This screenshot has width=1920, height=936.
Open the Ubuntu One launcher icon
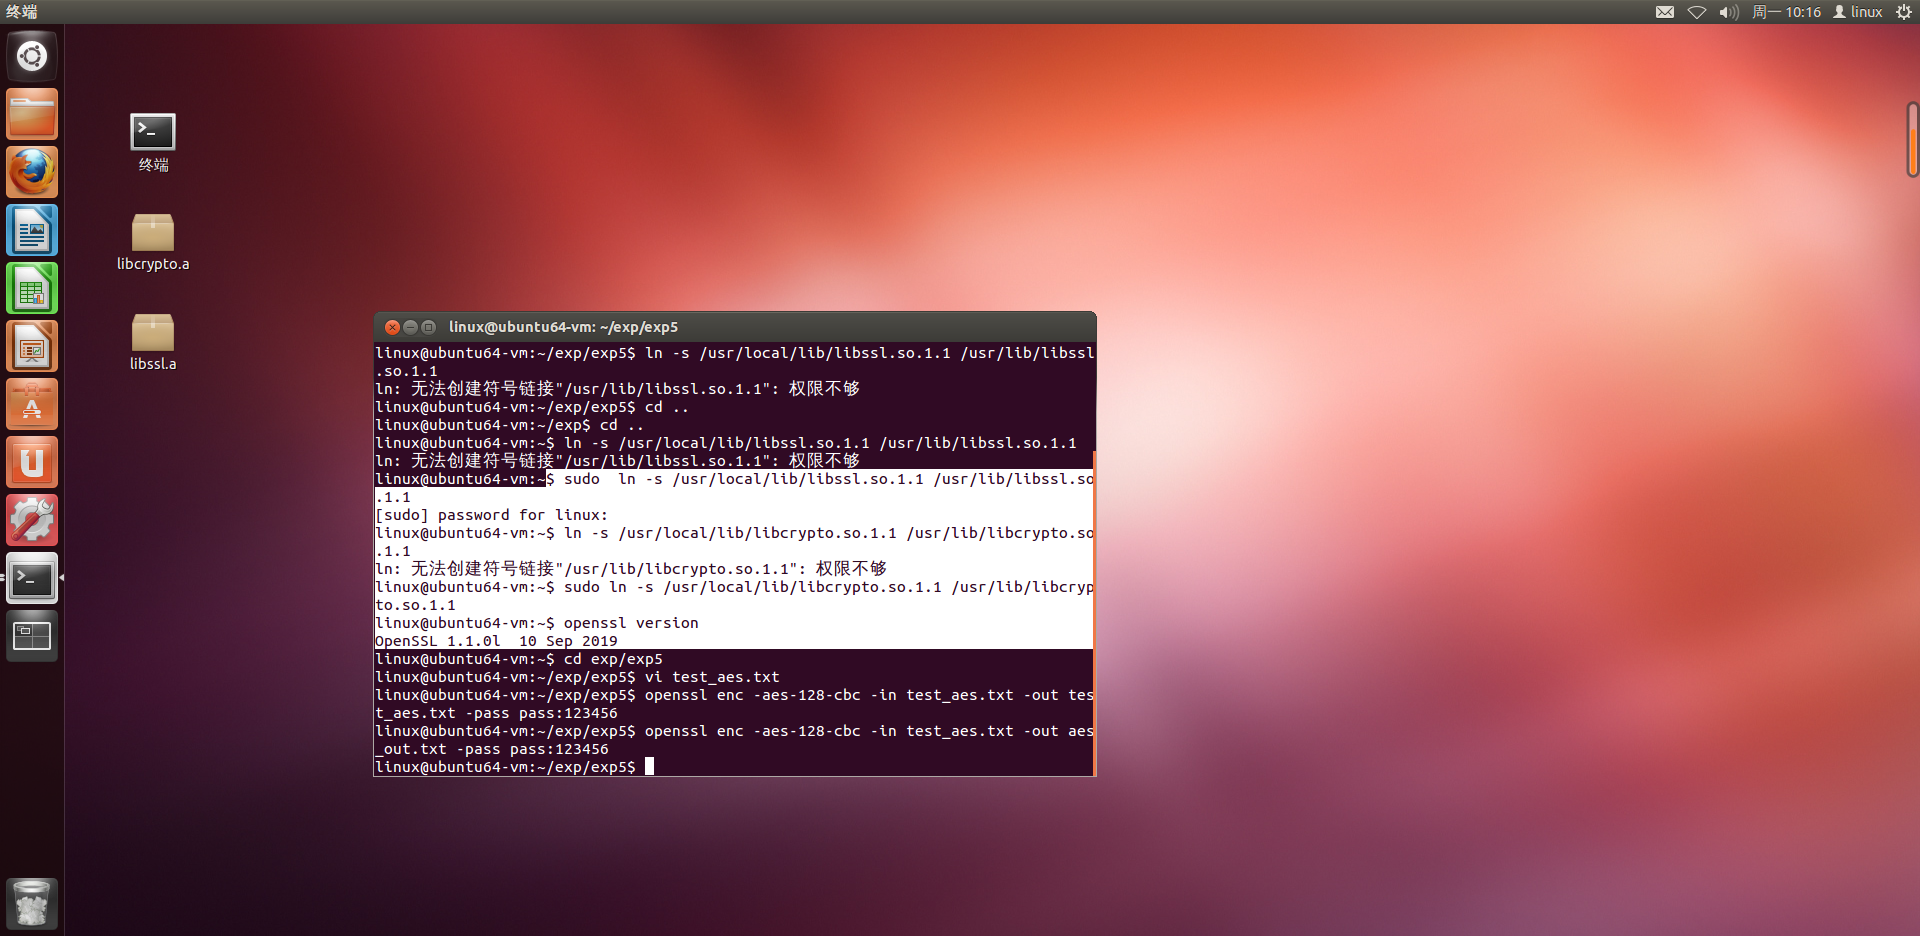pos(32,462)
